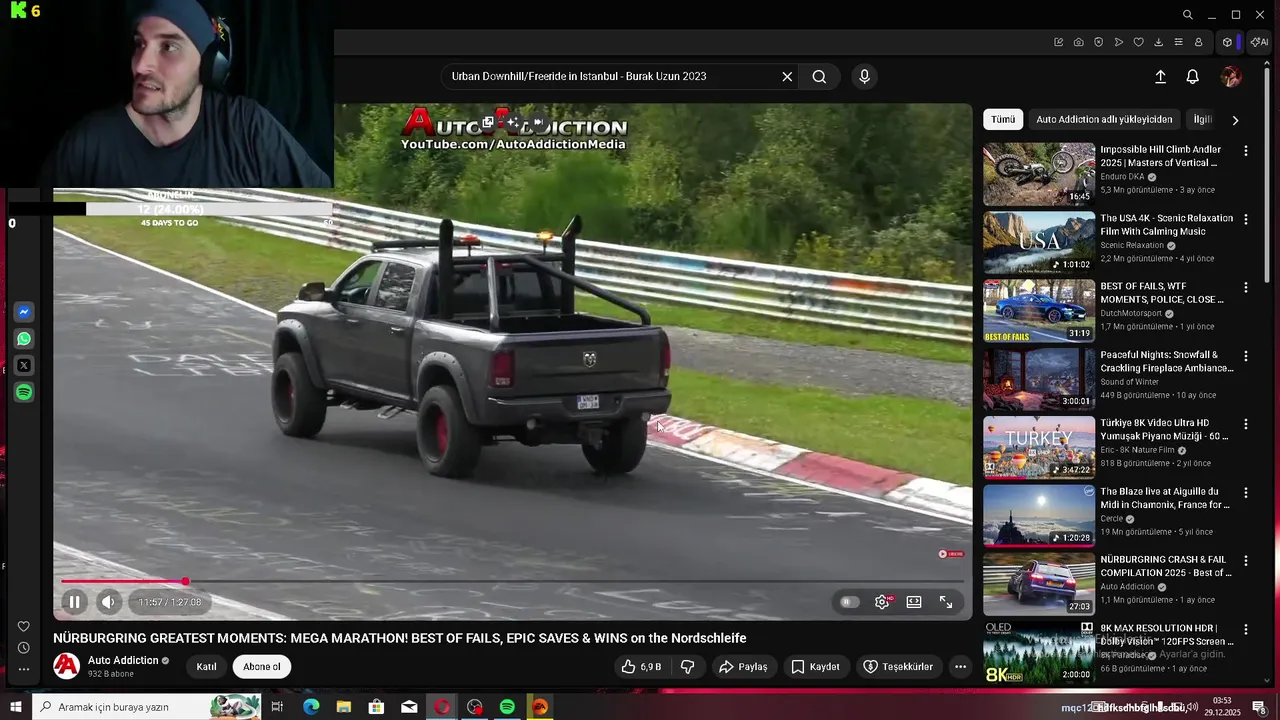Seek on the red video progress bar
The image size is (1280, 720).
click(512, 581)
